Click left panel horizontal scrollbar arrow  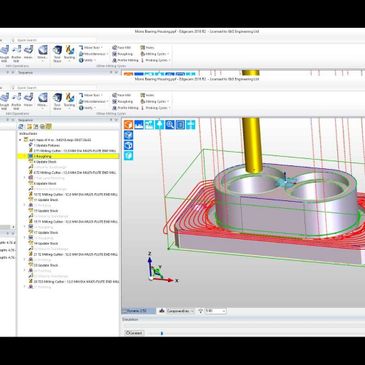pos(13,227)
